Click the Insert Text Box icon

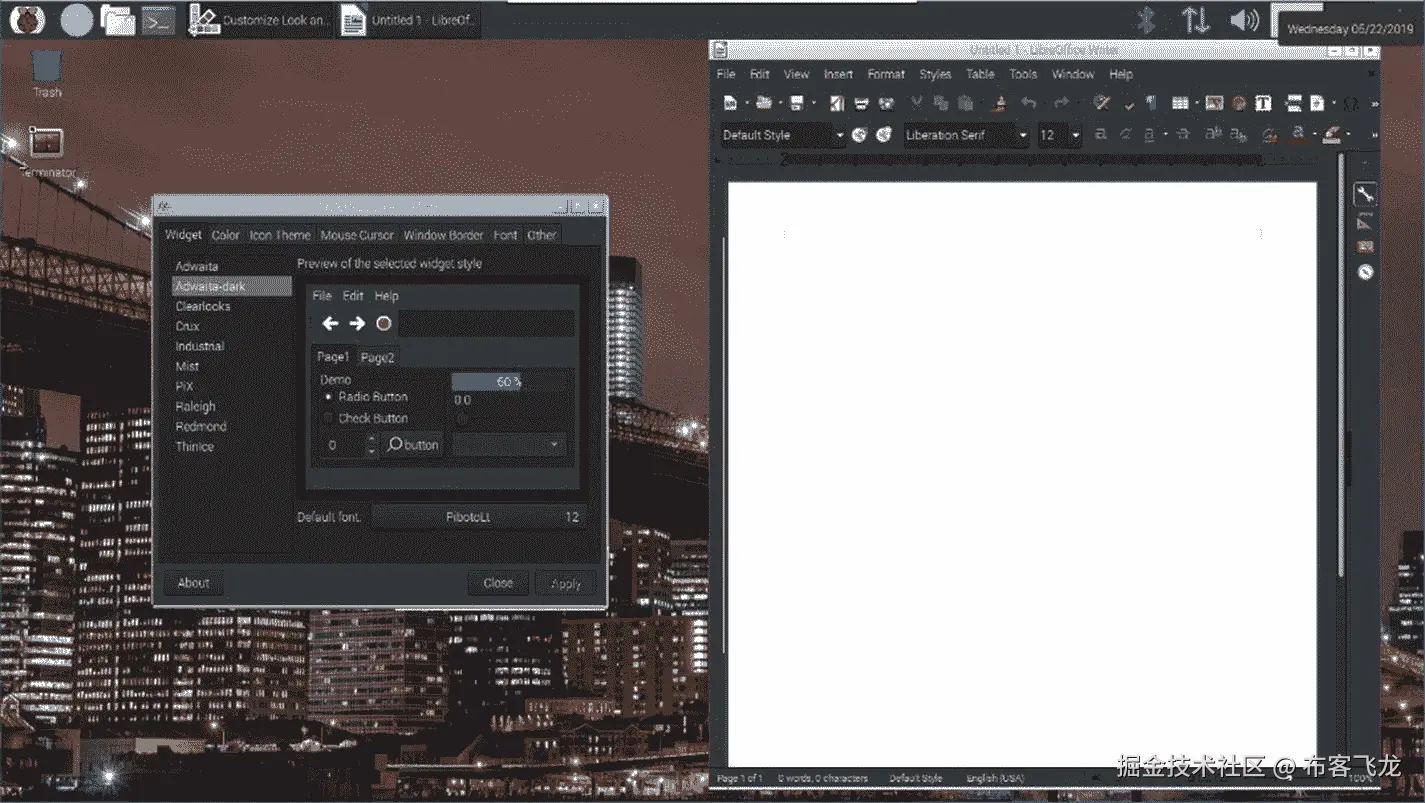[1263, 103]
